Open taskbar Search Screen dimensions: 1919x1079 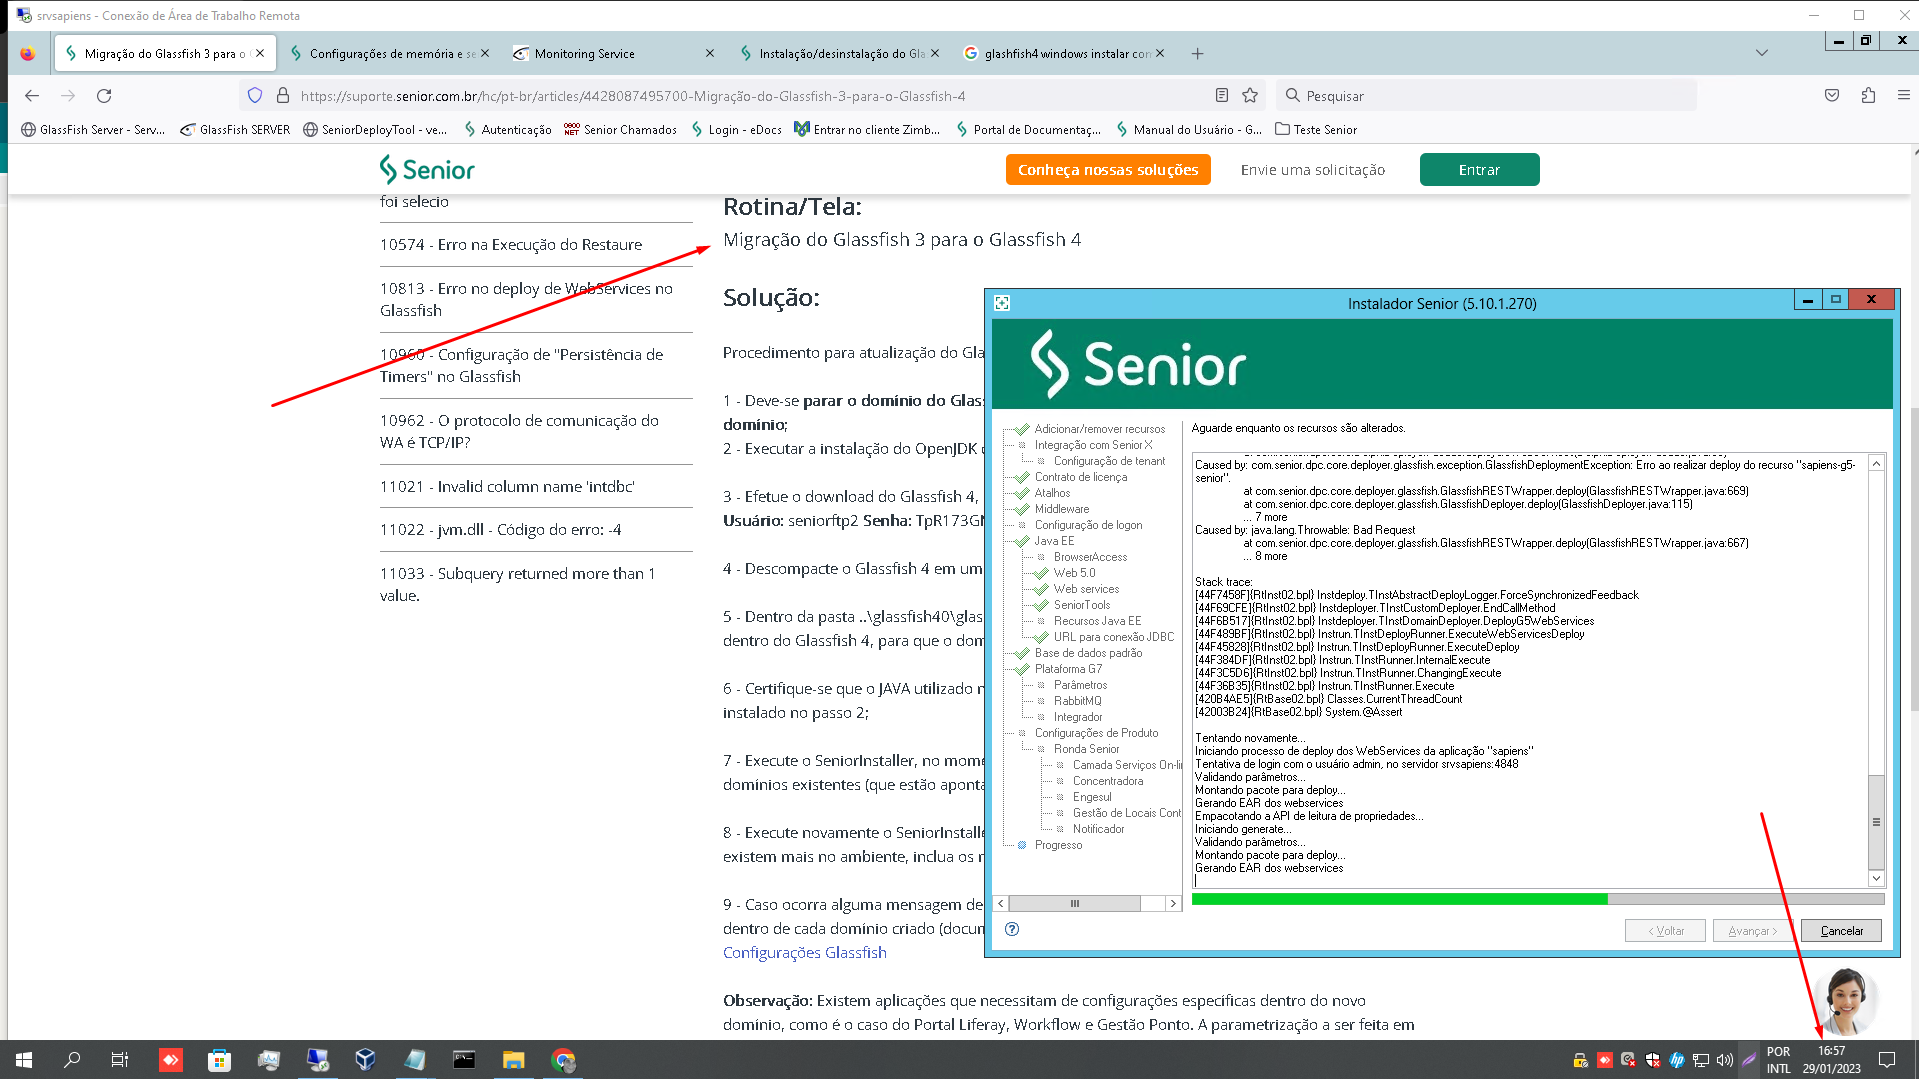pyautogui.click(x=72, y=1060)
